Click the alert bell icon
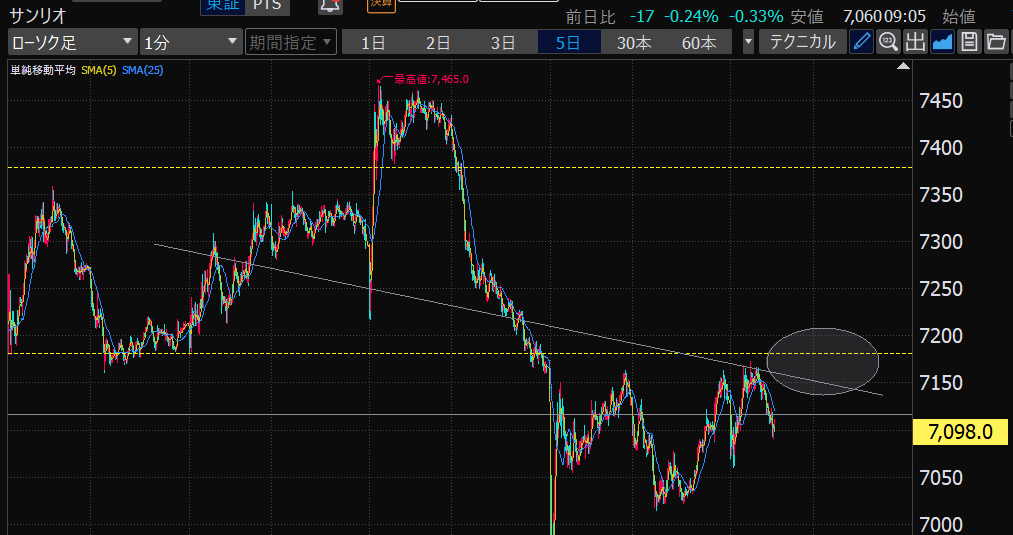This screenshot has height=535, width=1013. click(330, 6)
